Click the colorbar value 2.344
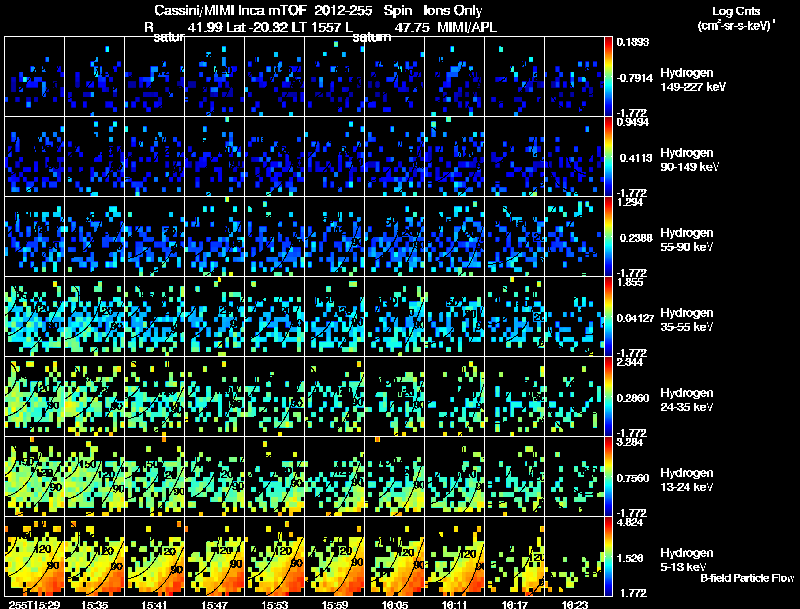 point(630,363)
